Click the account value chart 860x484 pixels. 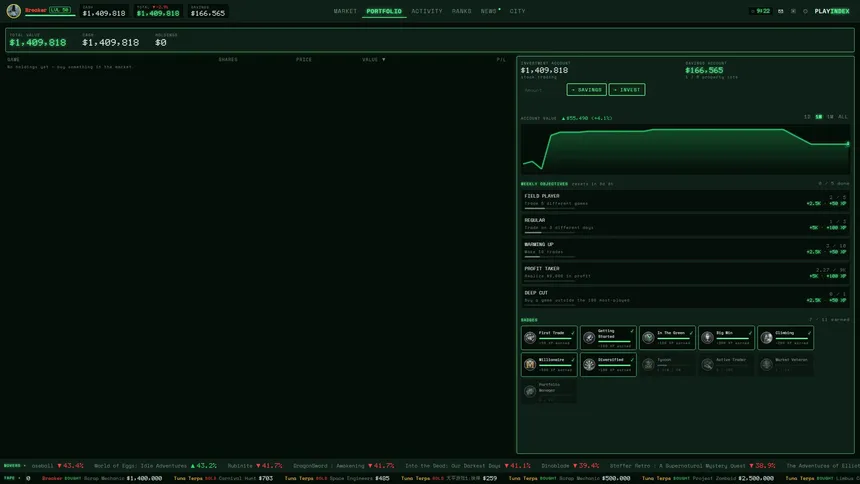click(x=685, y=149)
